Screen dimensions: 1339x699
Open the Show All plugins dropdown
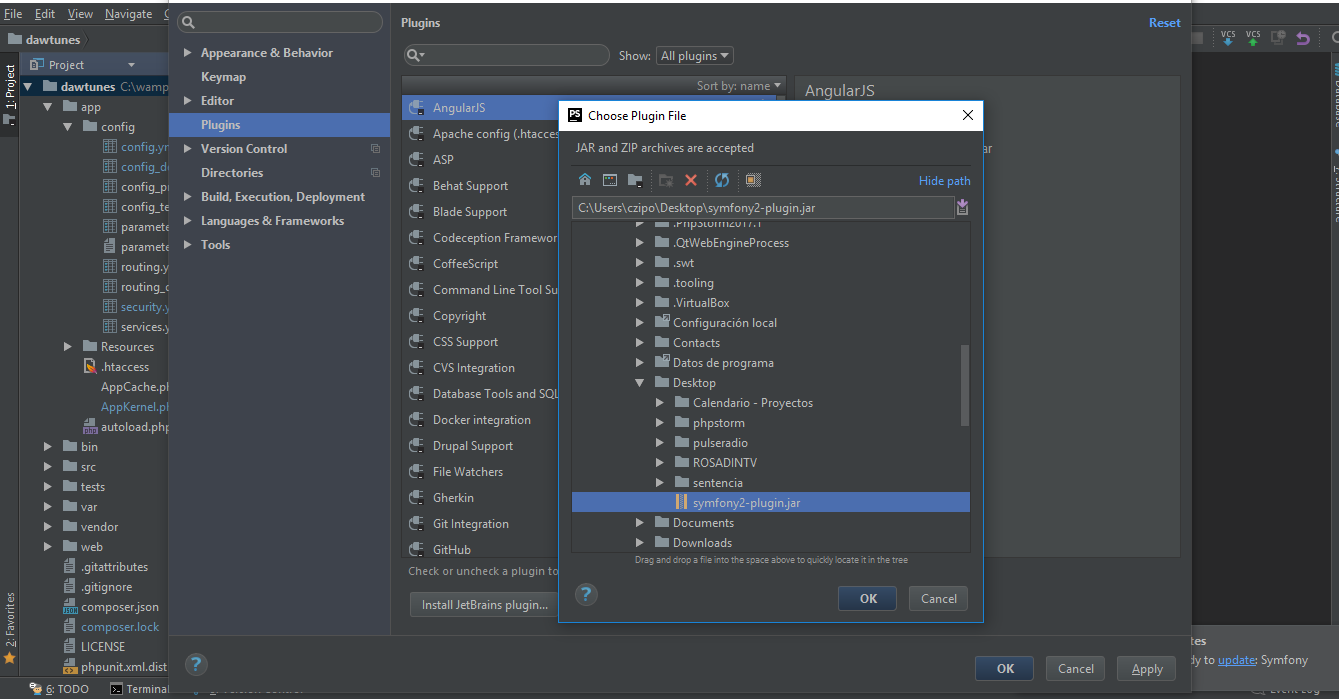(694, 56)
